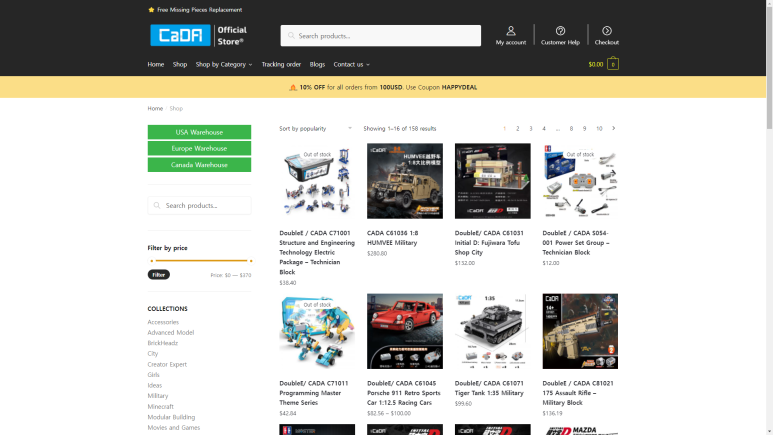Open the My account icon
The image size is (773, 435).
511,31
